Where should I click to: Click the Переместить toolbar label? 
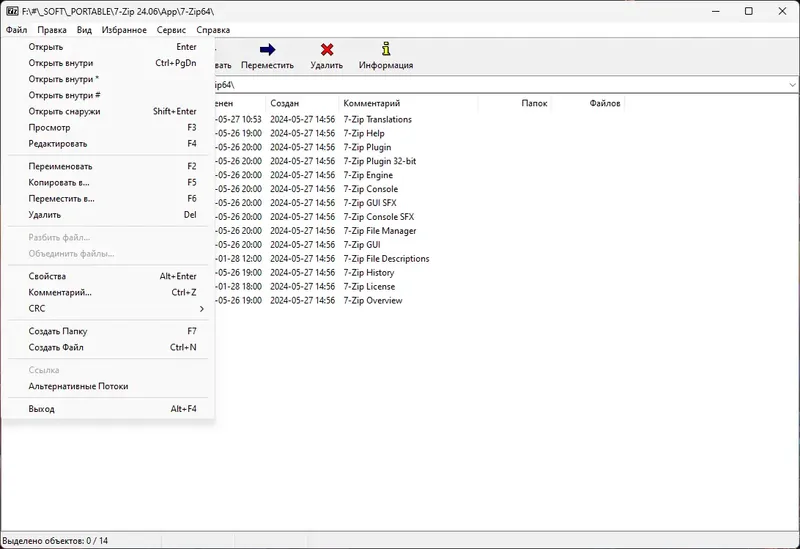click(267, 65)
